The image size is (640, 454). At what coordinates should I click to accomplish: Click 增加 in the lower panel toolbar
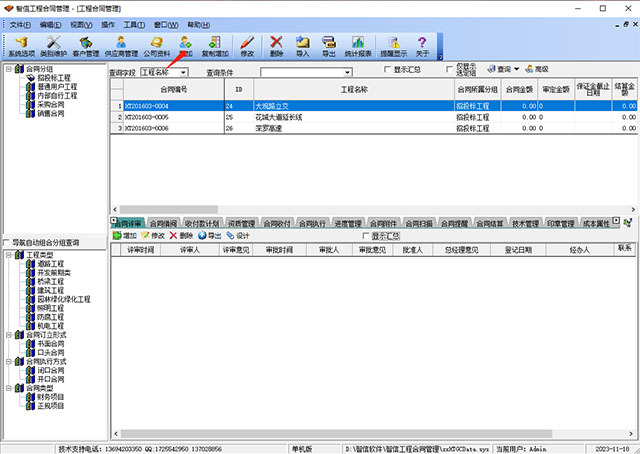click(125, 235)
